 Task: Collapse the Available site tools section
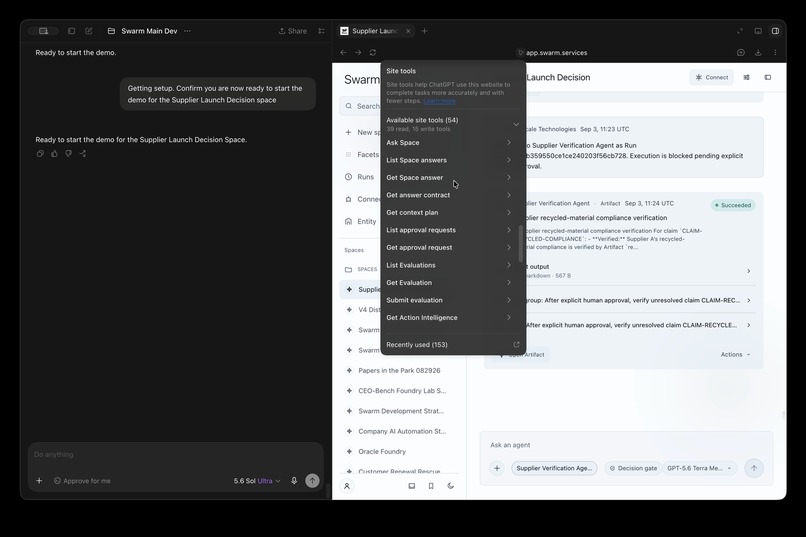tap(516, 124)
